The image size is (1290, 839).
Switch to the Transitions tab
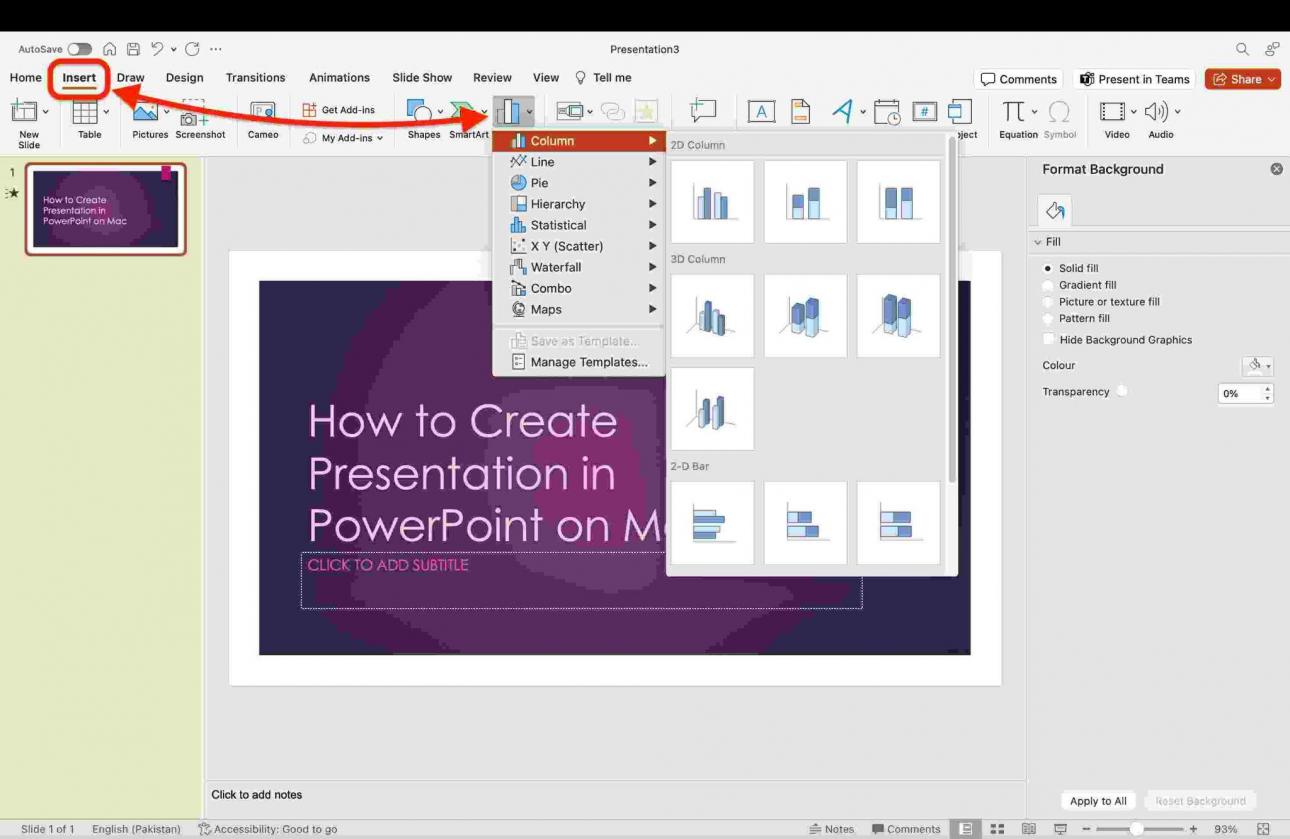click(255, 77)
